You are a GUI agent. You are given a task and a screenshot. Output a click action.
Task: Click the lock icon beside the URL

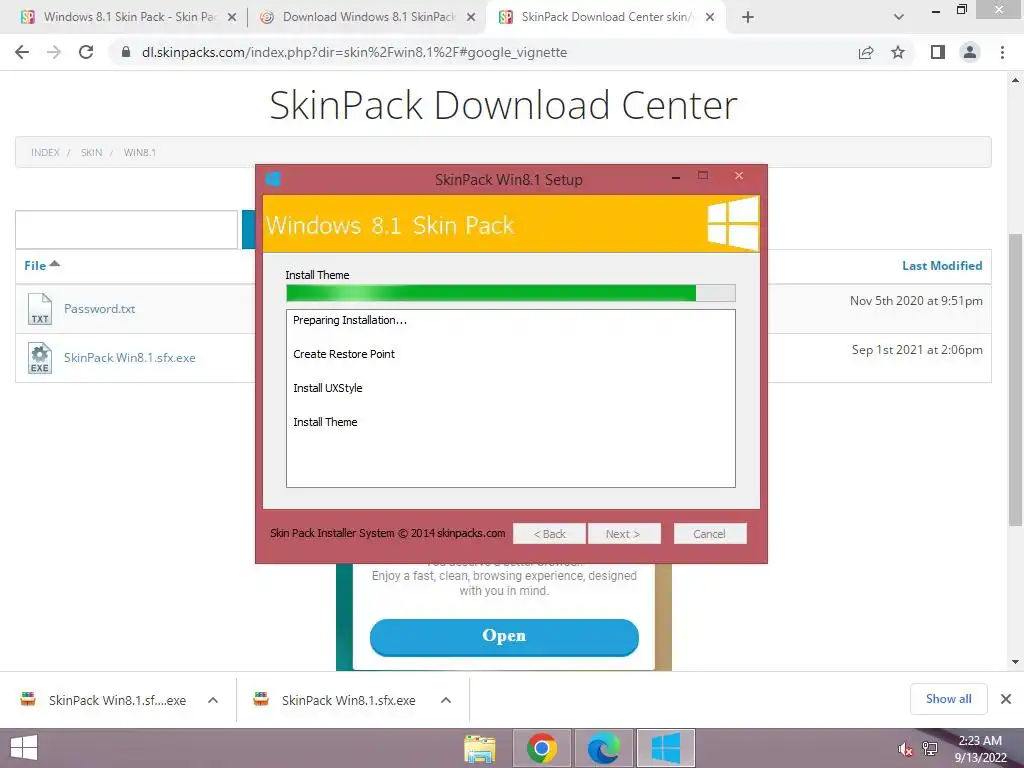pos(126,52)
